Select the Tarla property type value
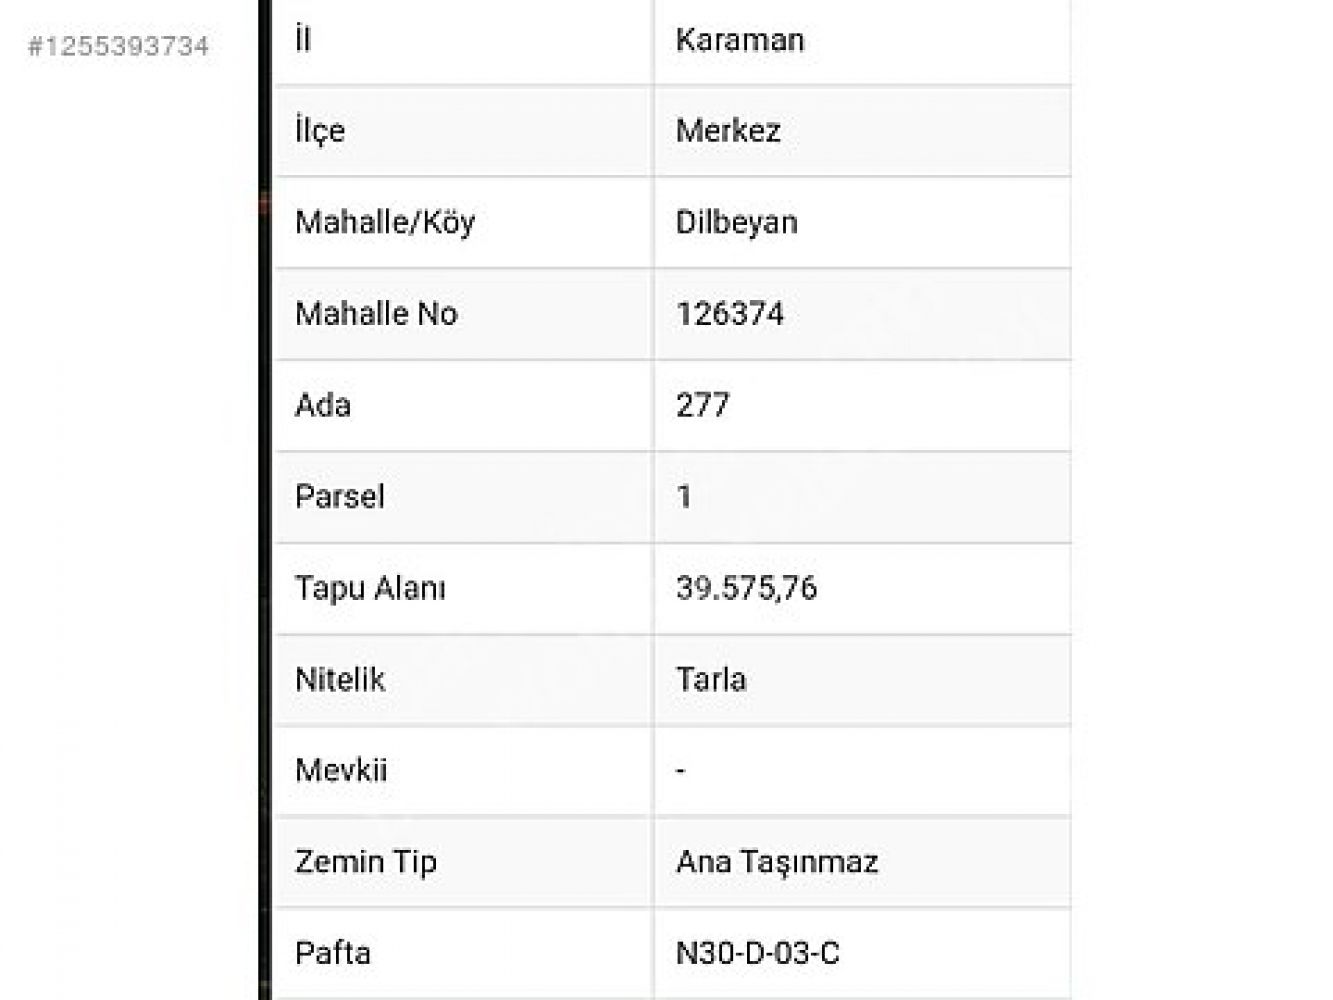This screenshot has height=1000, width=1333. [711, 680]
